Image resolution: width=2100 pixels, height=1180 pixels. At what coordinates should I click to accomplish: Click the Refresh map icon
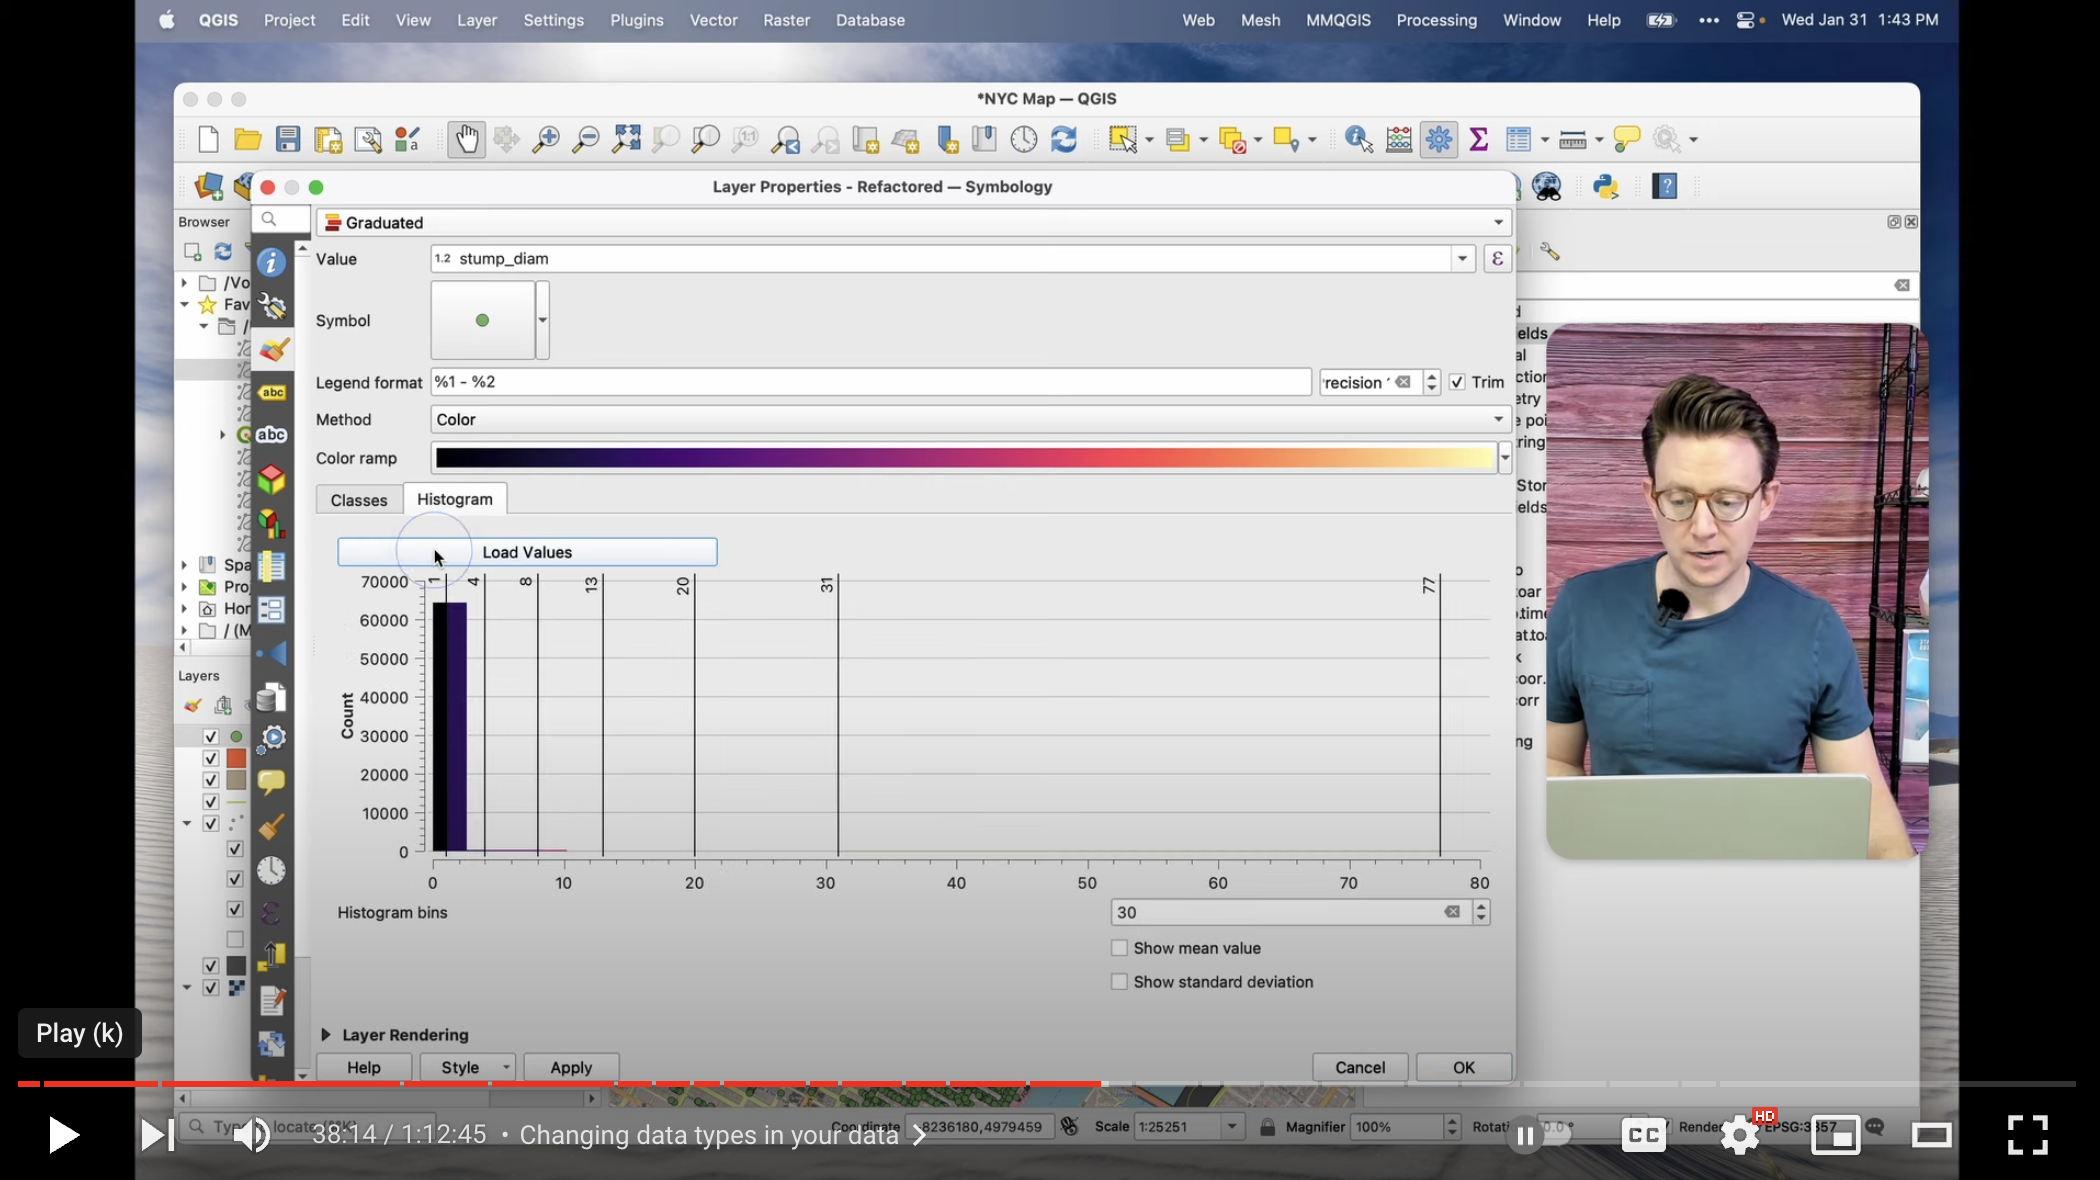[1064, 139]
